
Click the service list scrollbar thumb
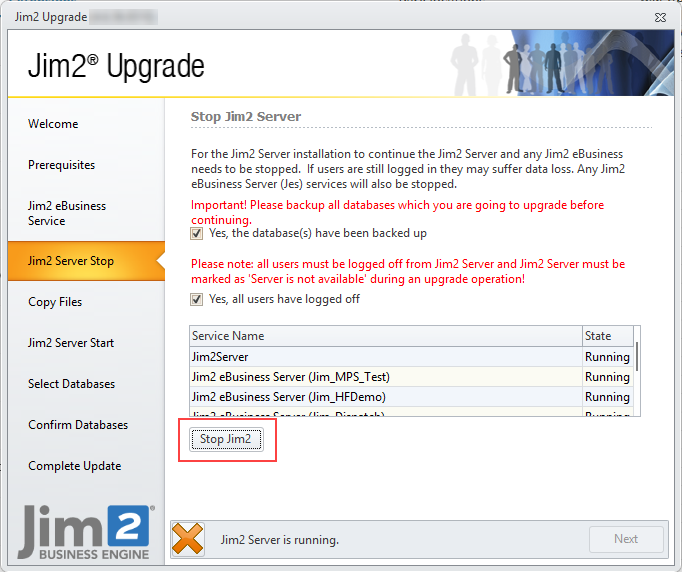point(637,356)
